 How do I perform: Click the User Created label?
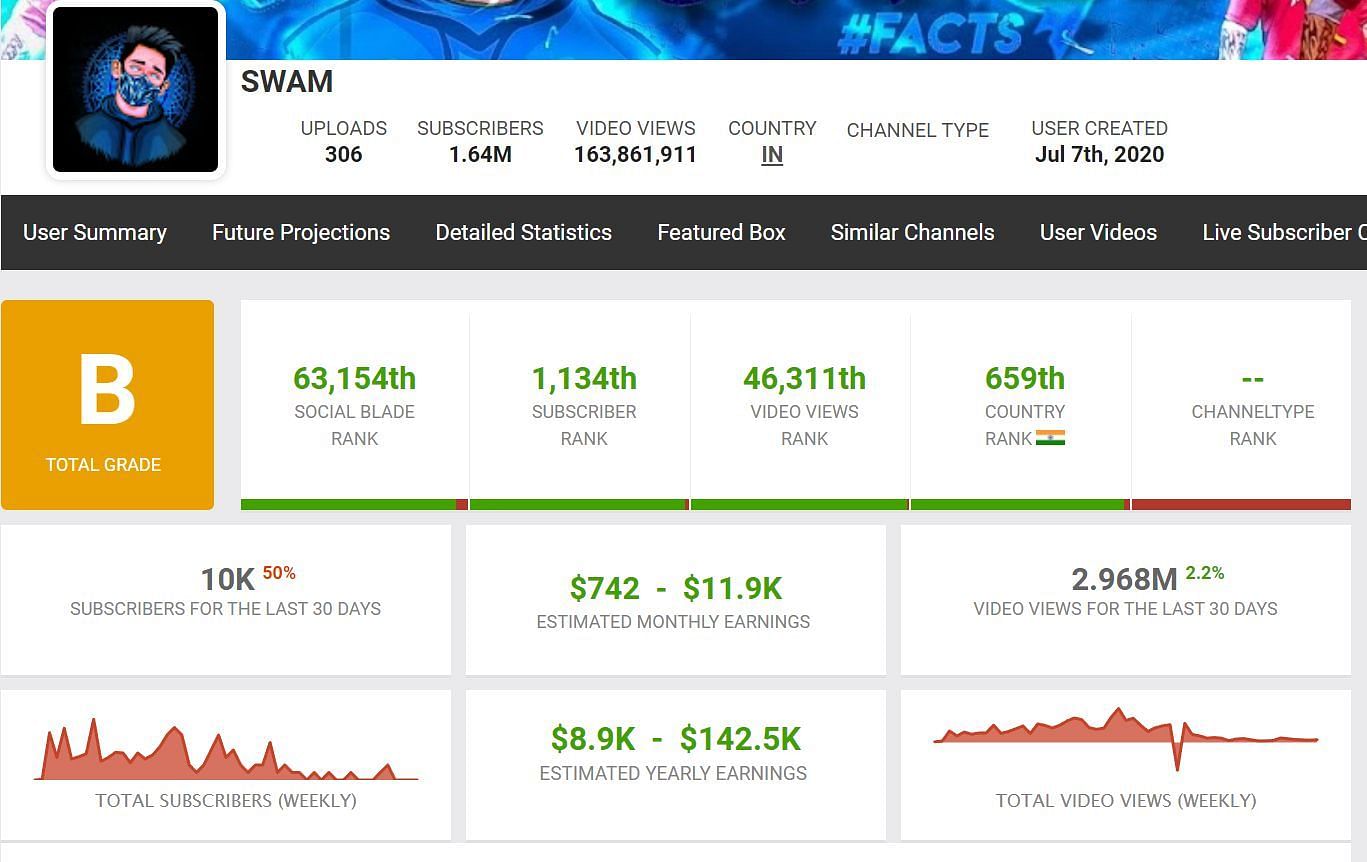click(x=1099, y=128)
